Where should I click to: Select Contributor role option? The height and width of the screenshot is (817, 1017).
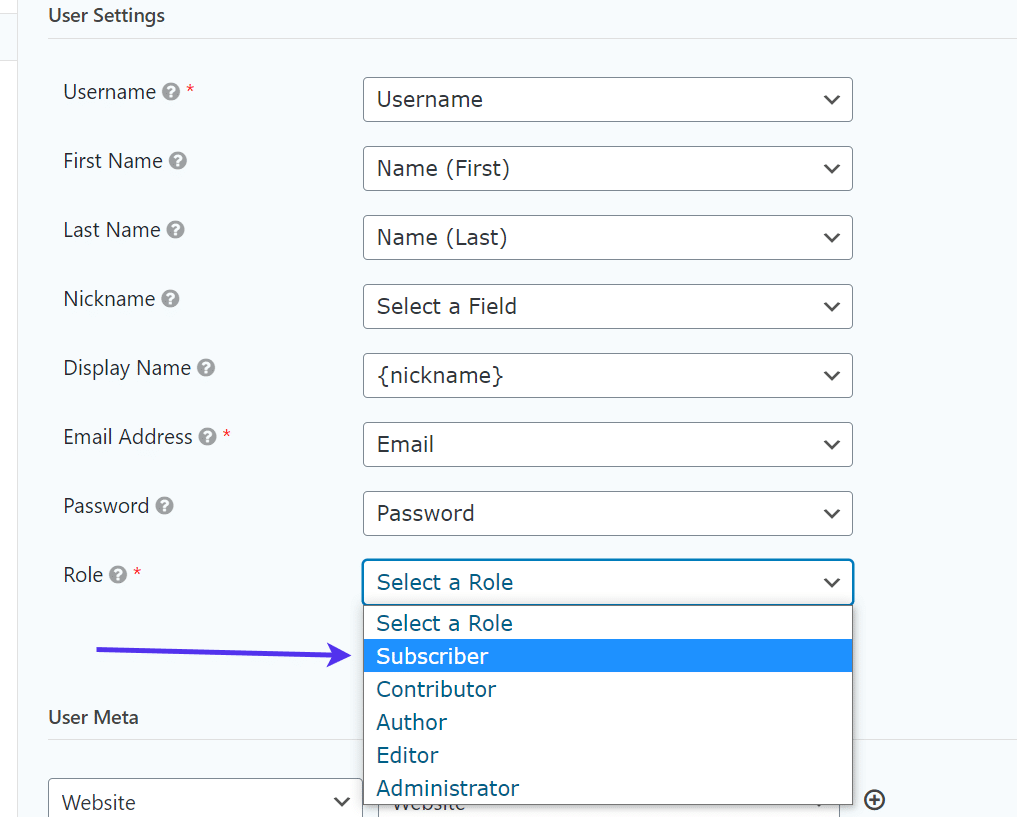point(607,689)
